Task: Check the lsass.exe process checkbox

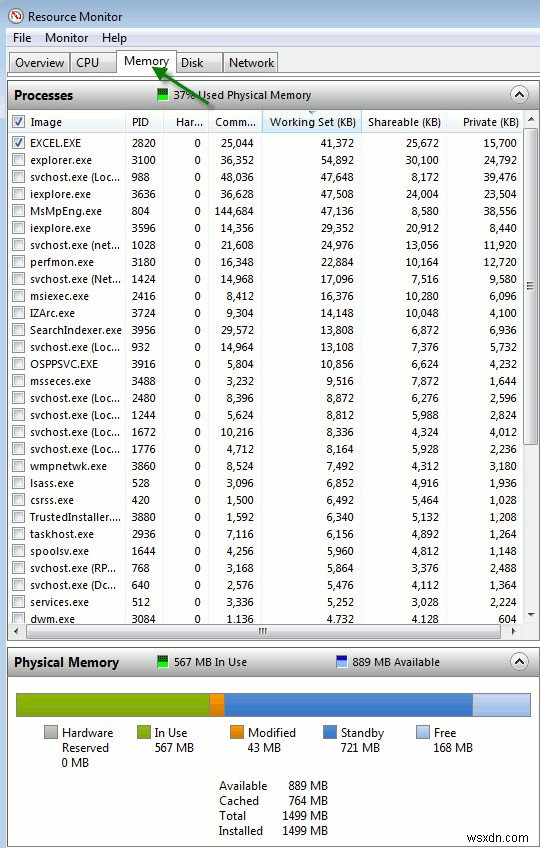Action: tap(18, 482)
